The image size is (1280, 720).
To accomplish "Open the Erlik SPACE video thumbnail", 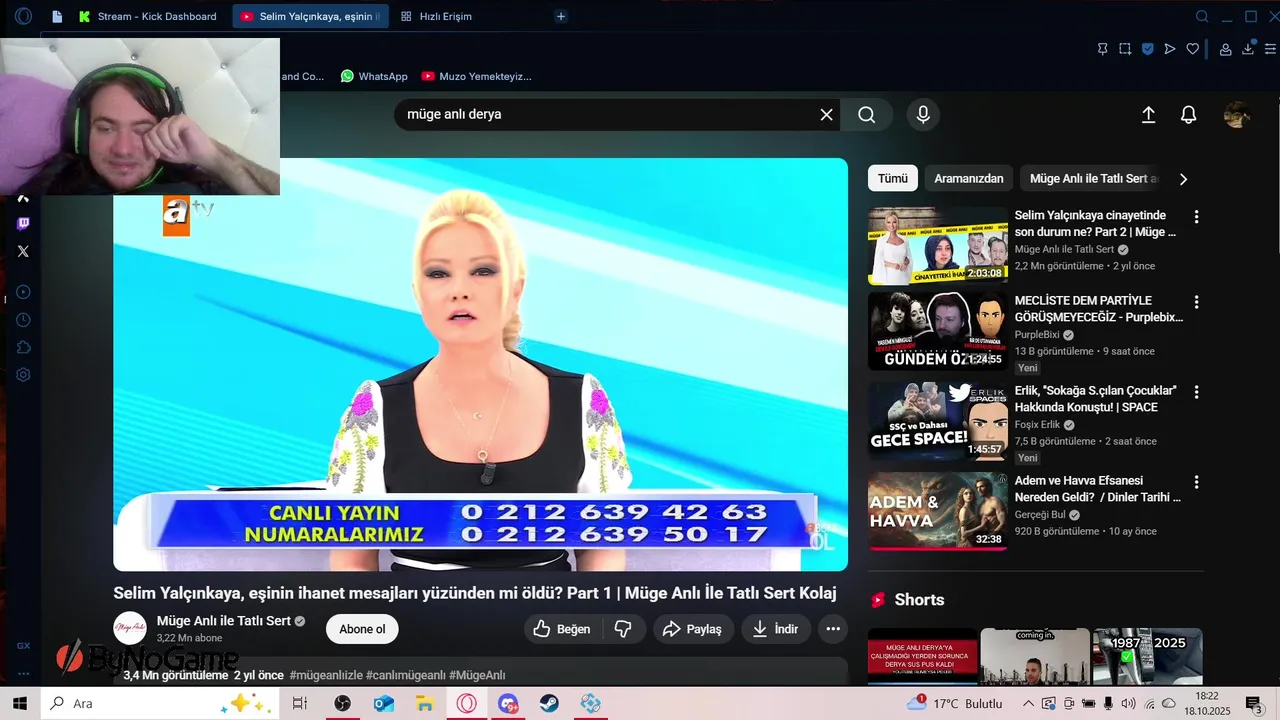I will [938, 421].
